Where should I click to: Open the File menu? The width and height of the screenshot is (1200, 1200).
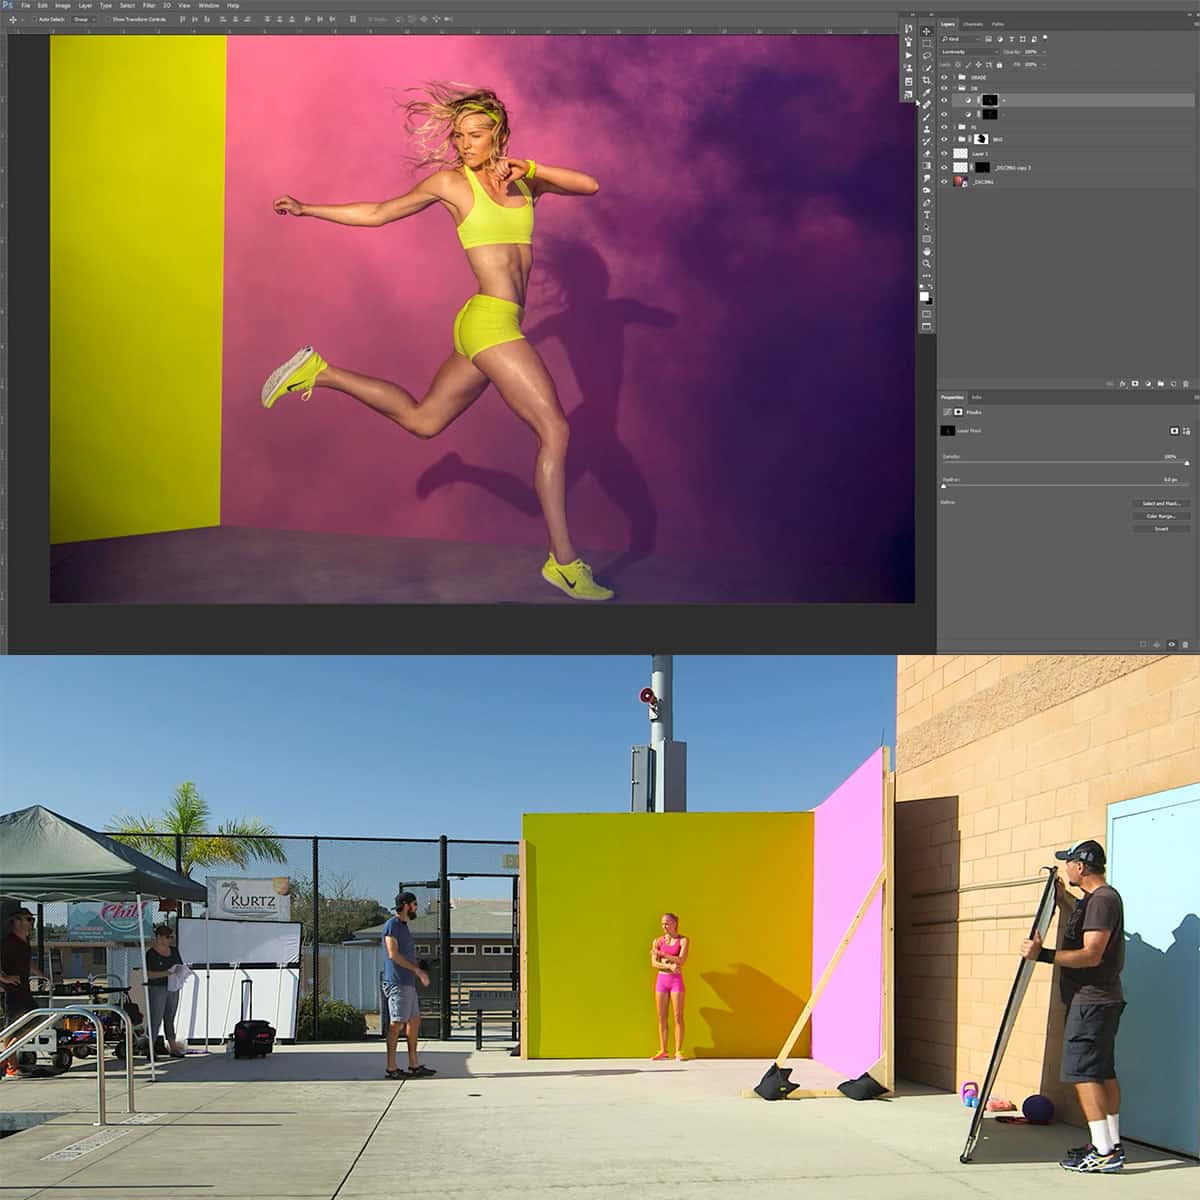pyautogui.click(x=25, y=5)
